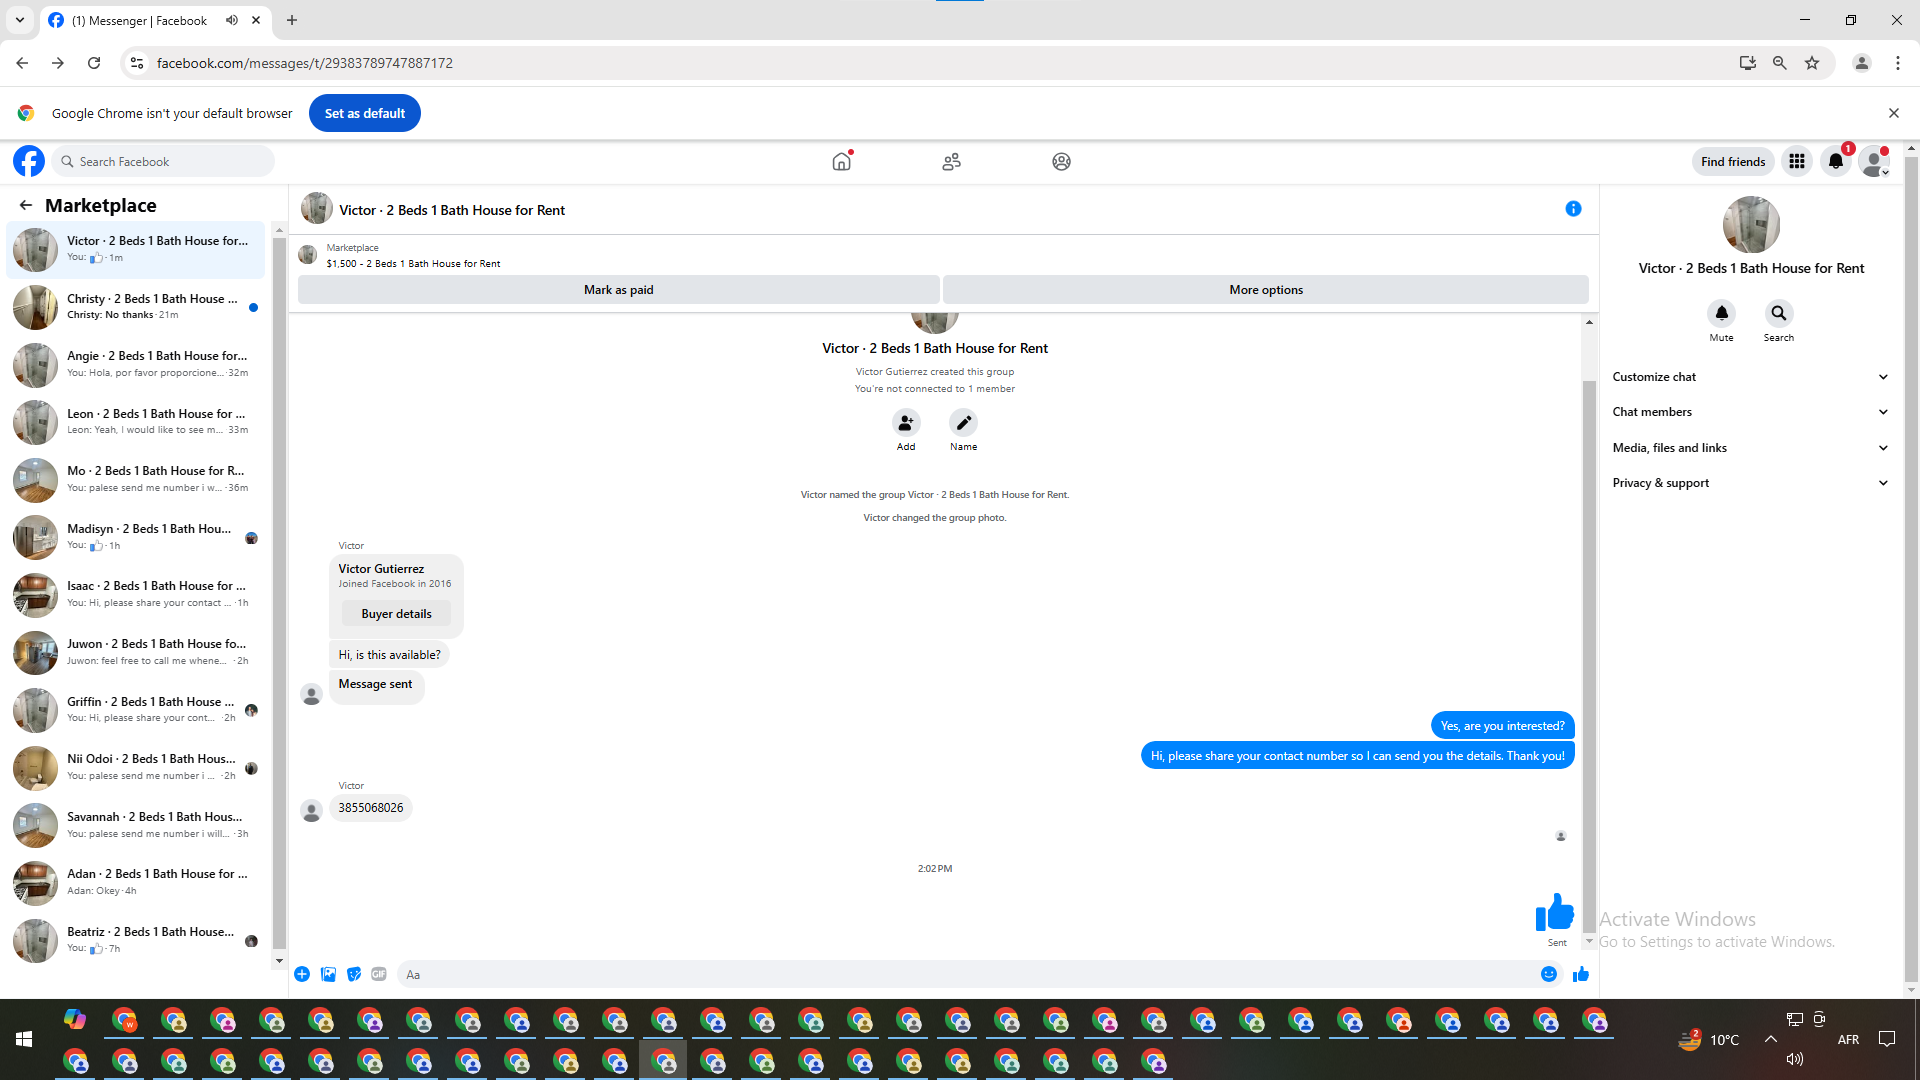Open the account profile picture menu
The height and width of the screenshot is (1080, 1920).
pyautogui.click(x=1874, y=161)
